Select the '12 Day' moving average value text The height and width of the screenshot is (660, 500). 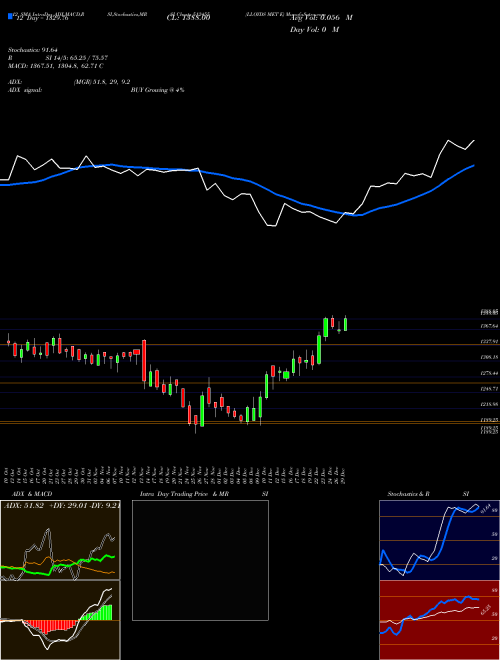pyautogui.click(x=42, y=18)
